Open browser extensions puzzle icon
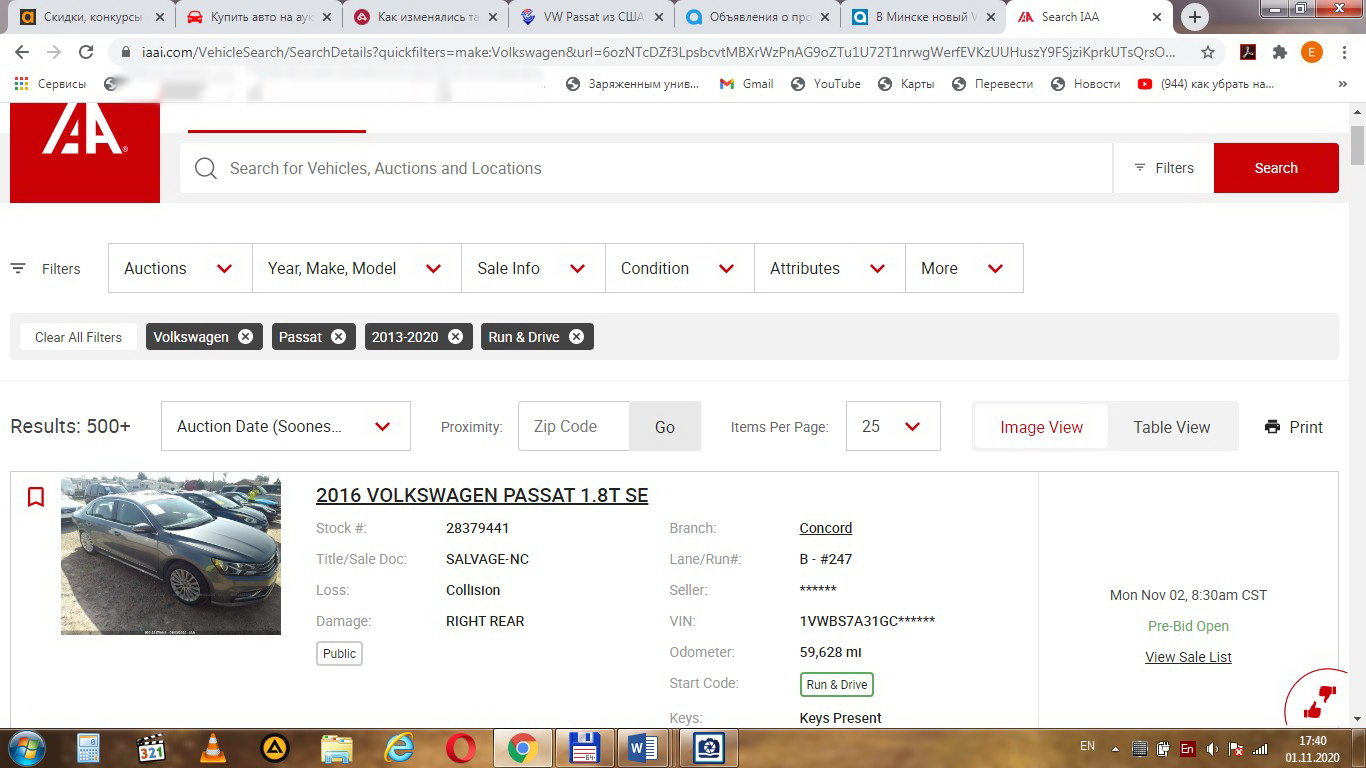1366x768 pixels. click(1280, 52)
